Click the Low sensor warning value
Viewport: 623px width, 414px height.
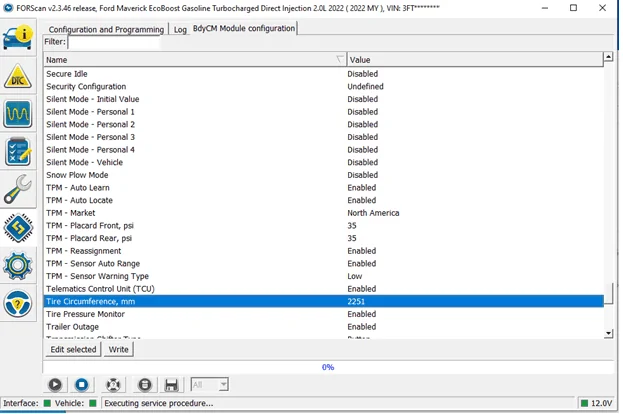point(354,276)
